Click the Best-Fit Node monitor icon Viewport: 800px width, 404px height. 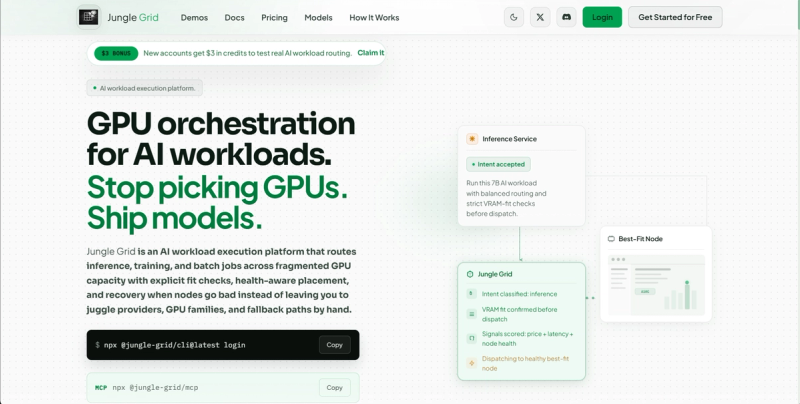611,239
